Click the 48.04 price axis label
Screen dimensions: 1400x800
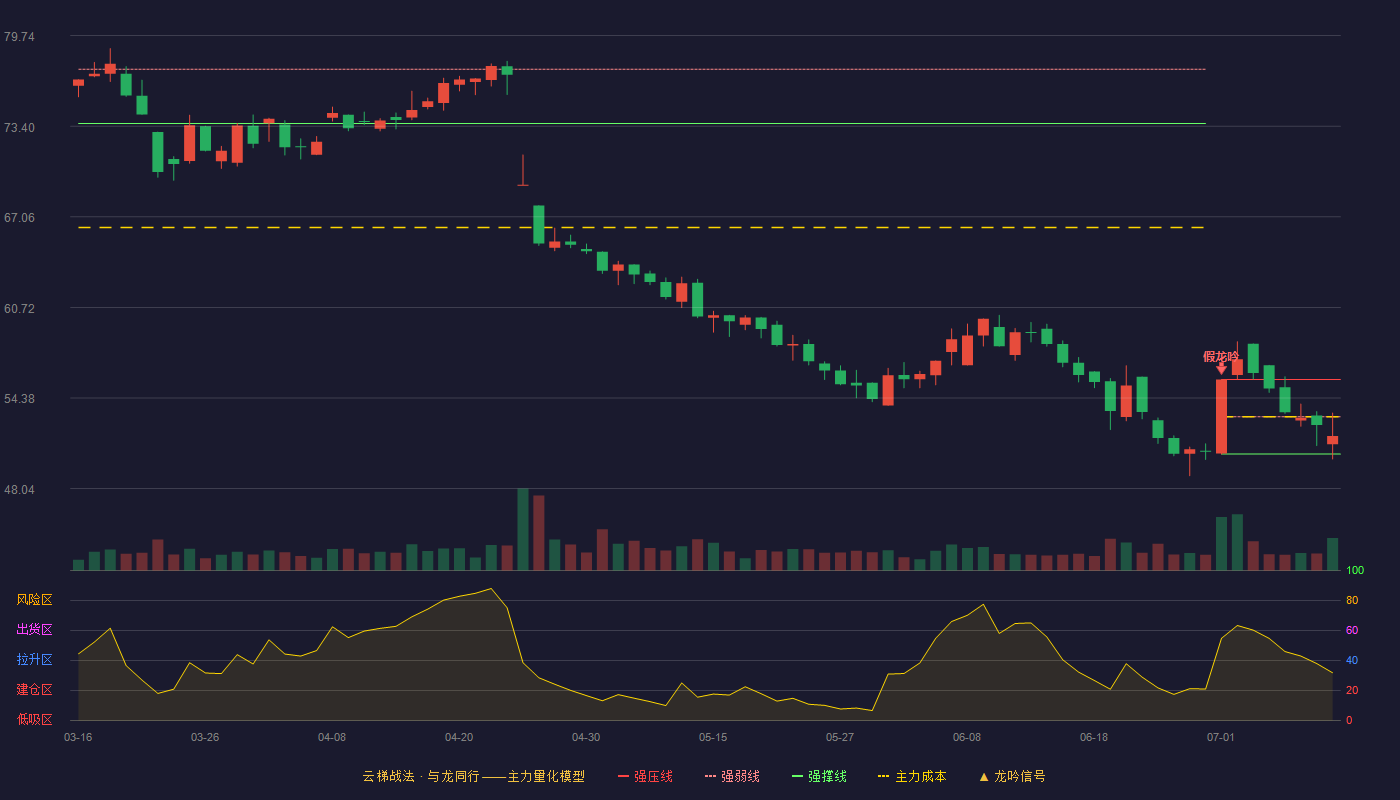pos(19,490)
